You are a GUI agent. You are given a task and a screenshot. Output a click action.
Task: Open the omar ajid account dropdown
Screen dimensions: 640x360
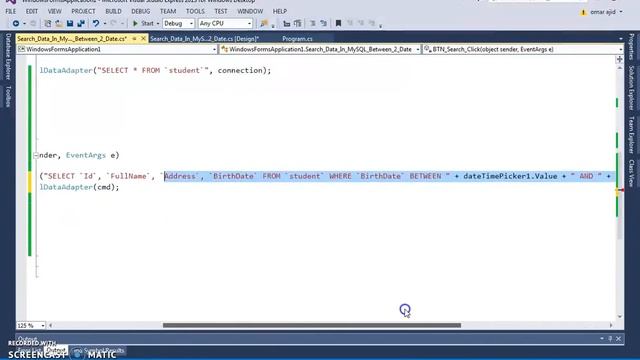pyautogui.click(x=606, y=12)
